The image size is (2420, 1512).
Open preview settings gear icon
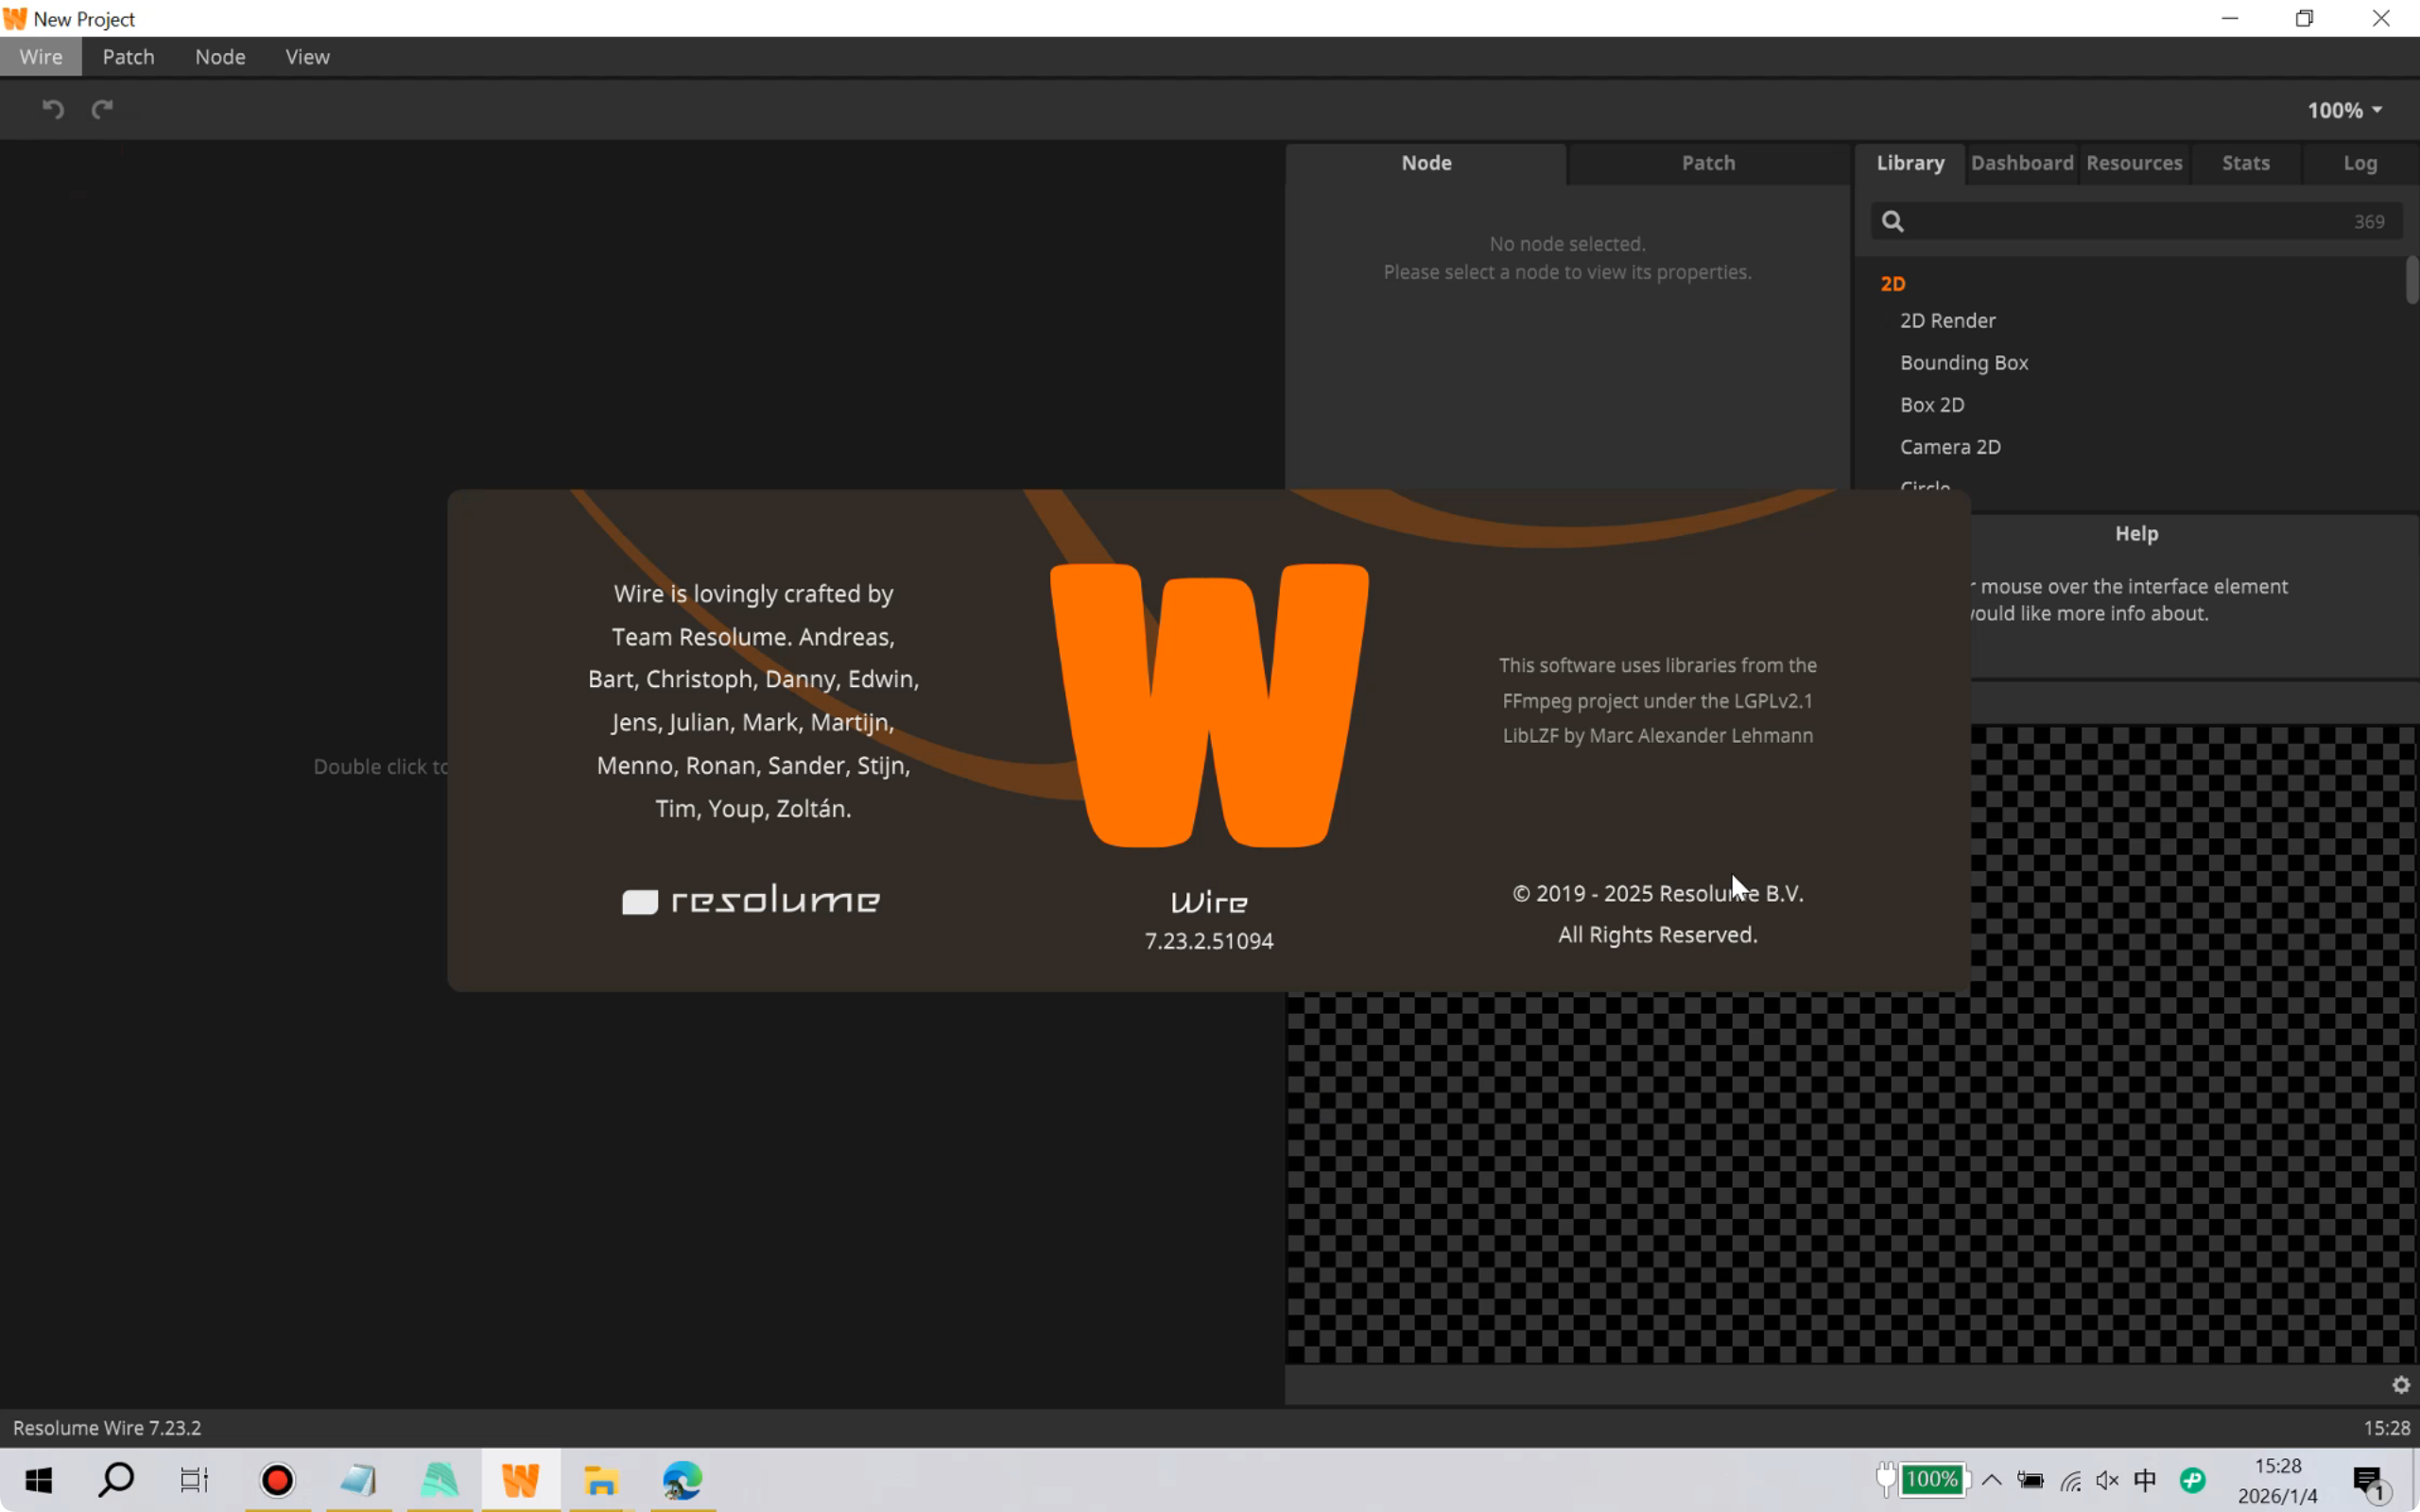click(x=2400, y=1385)
